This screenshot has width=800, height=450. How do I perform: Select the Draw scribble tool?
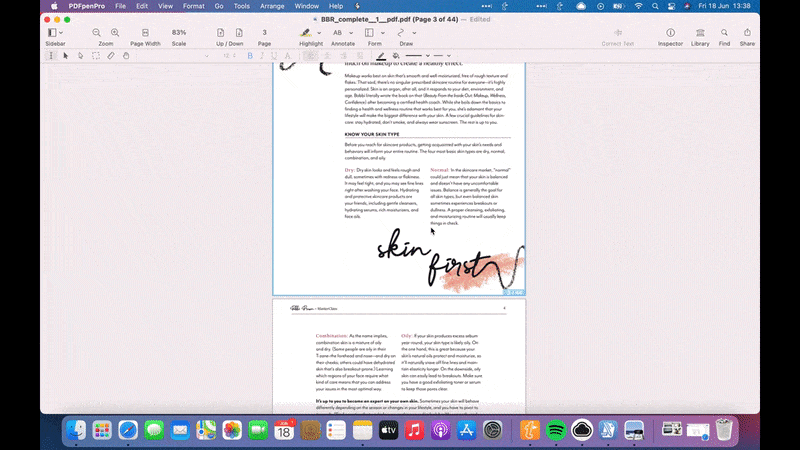click(x=401, y=33)
